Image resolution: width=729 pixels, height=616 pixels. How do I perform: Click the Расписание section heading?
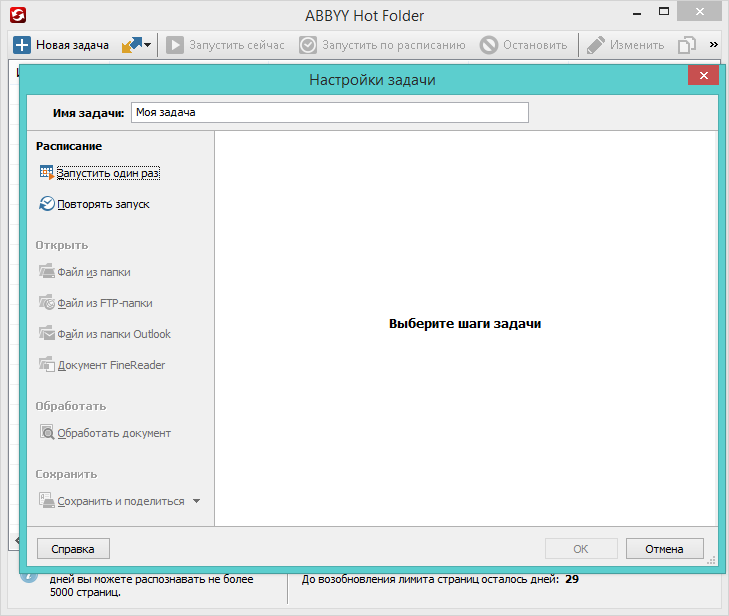(x=69, y=146)
